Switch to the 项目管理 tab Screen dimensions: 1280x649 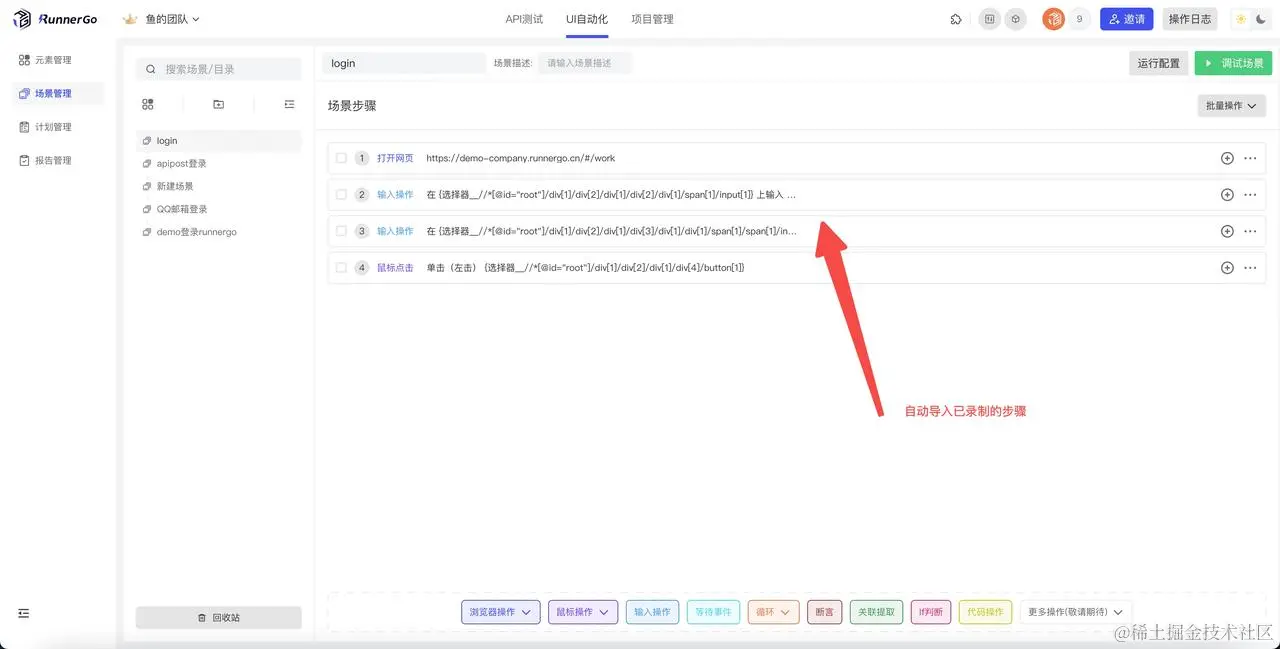[652, 19]
